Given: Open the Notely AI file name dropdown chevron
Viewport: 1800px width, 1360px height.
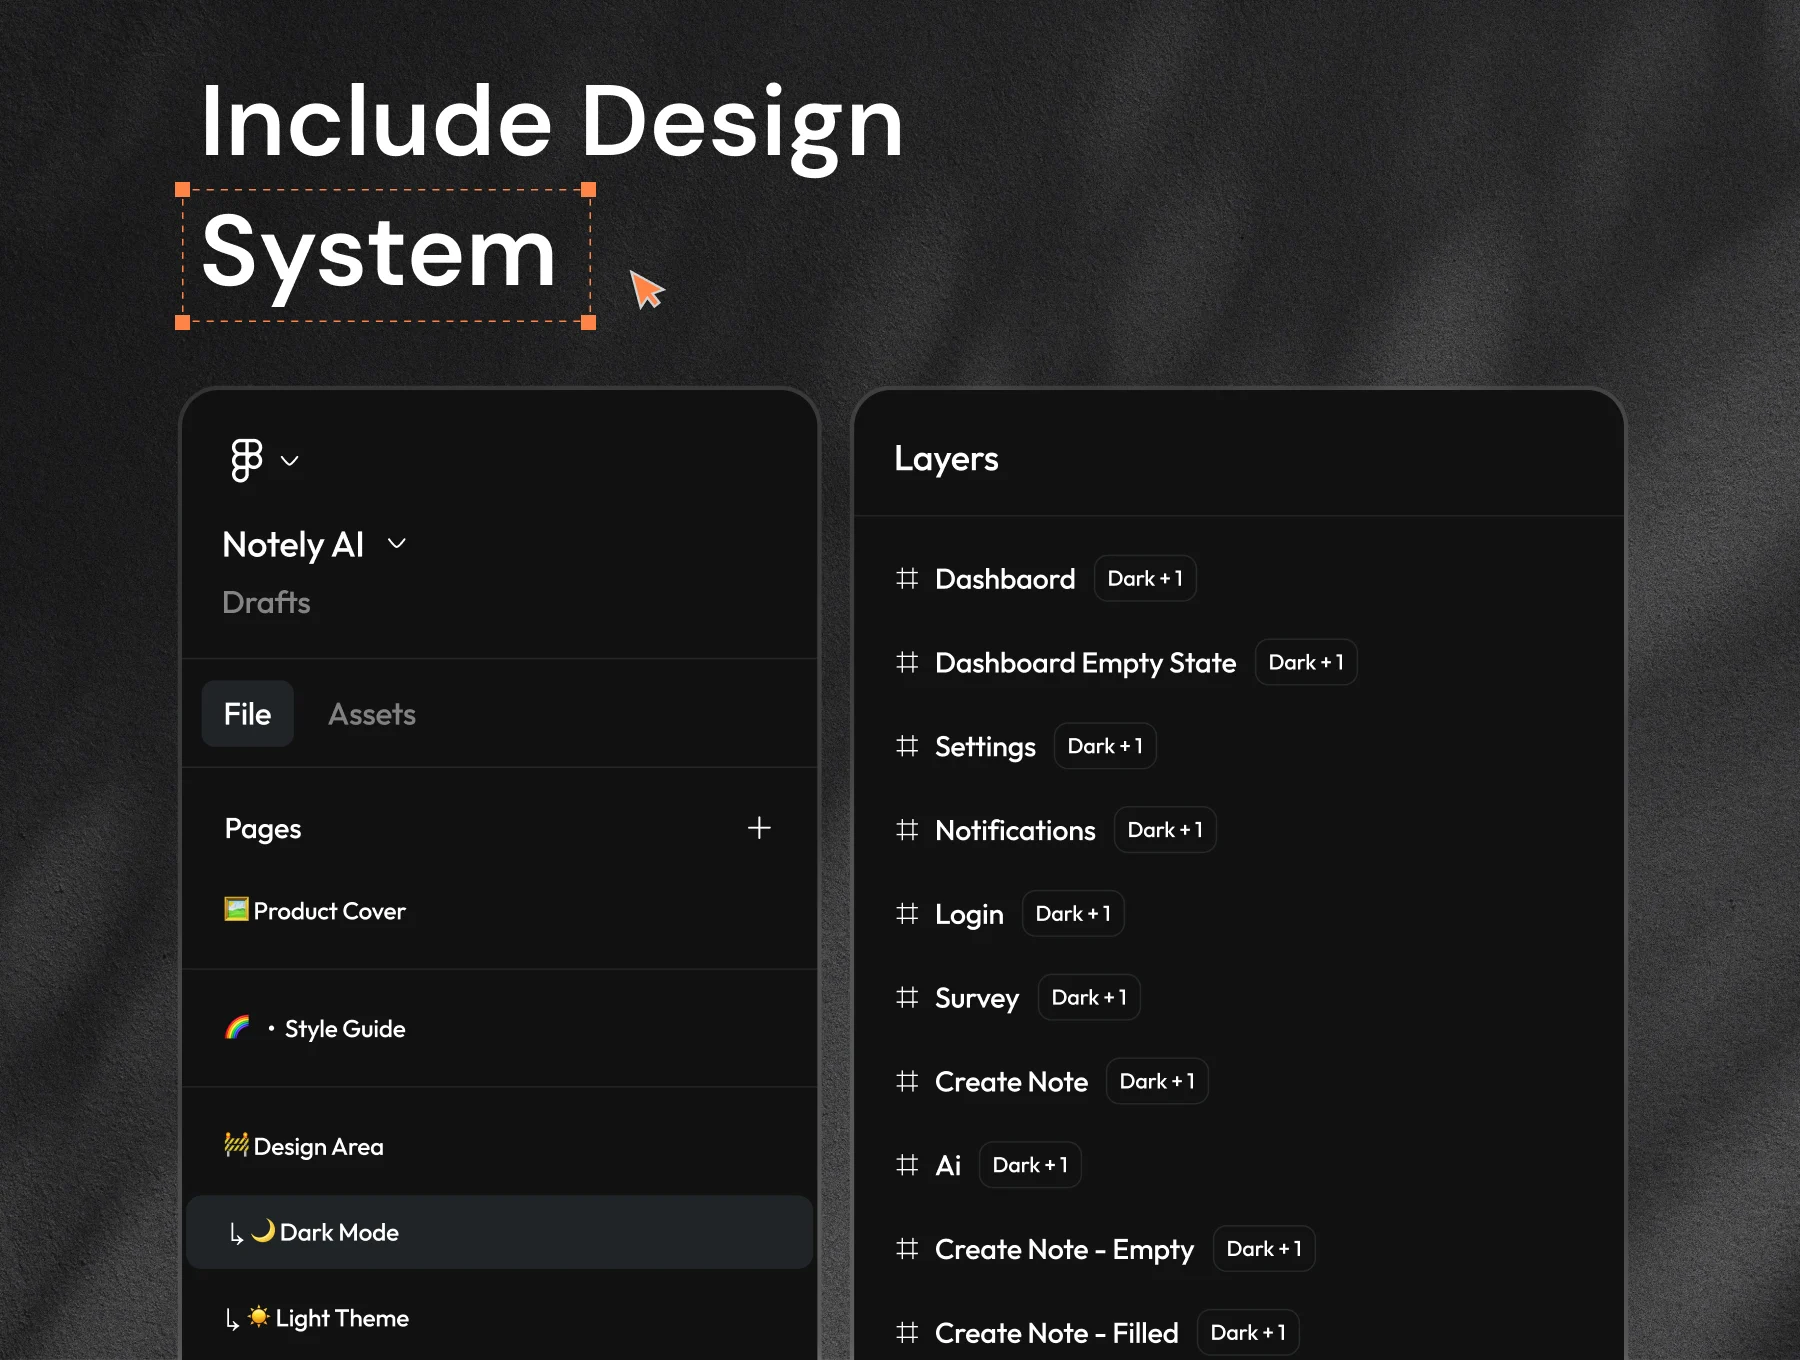Looking at the screenshot, I should pos(397,543).
